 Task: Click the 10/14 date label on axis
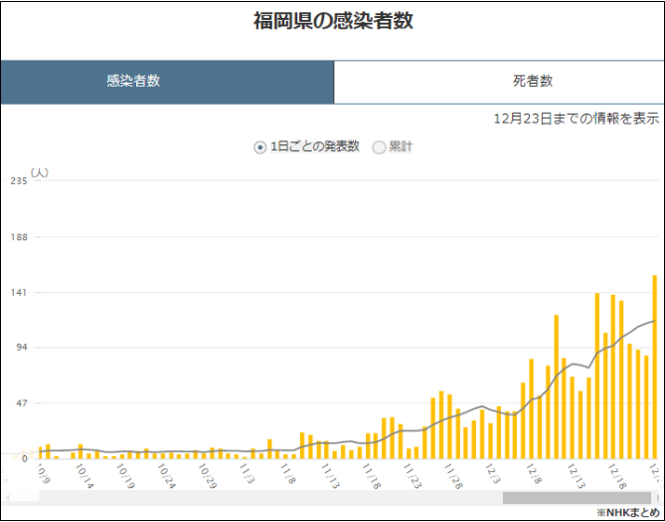click(84, 477)
